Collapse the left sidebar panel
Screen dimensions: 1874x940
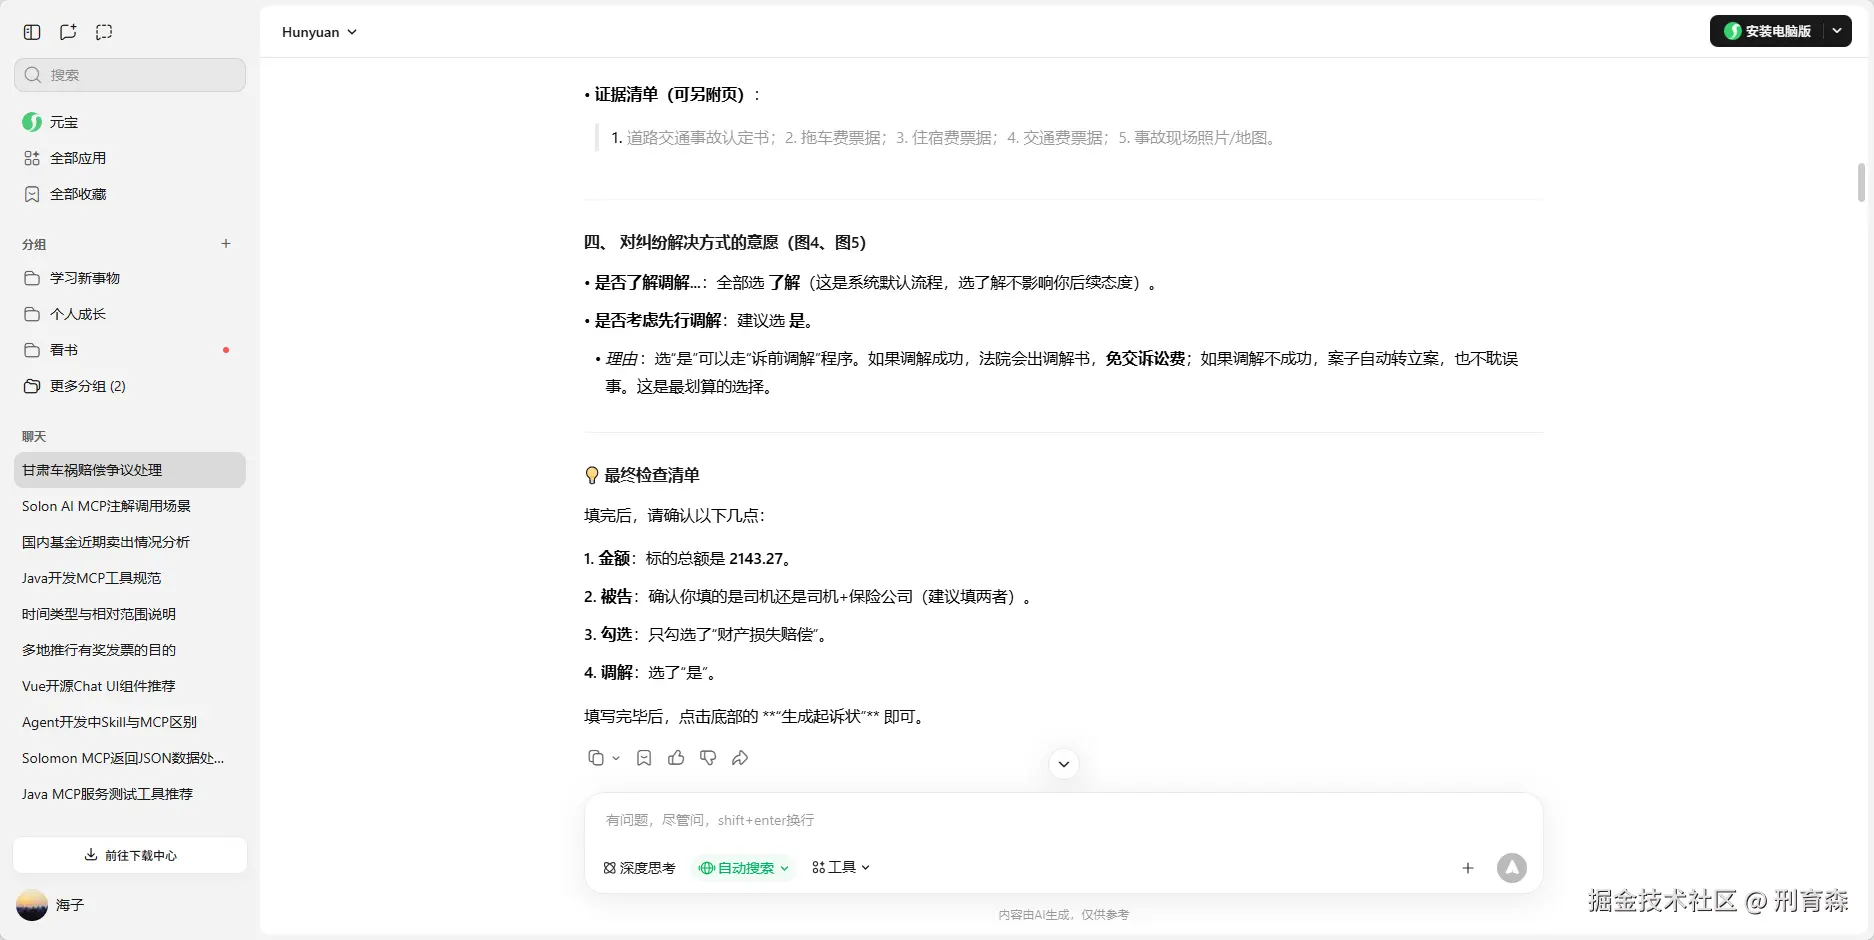point(31,31)
